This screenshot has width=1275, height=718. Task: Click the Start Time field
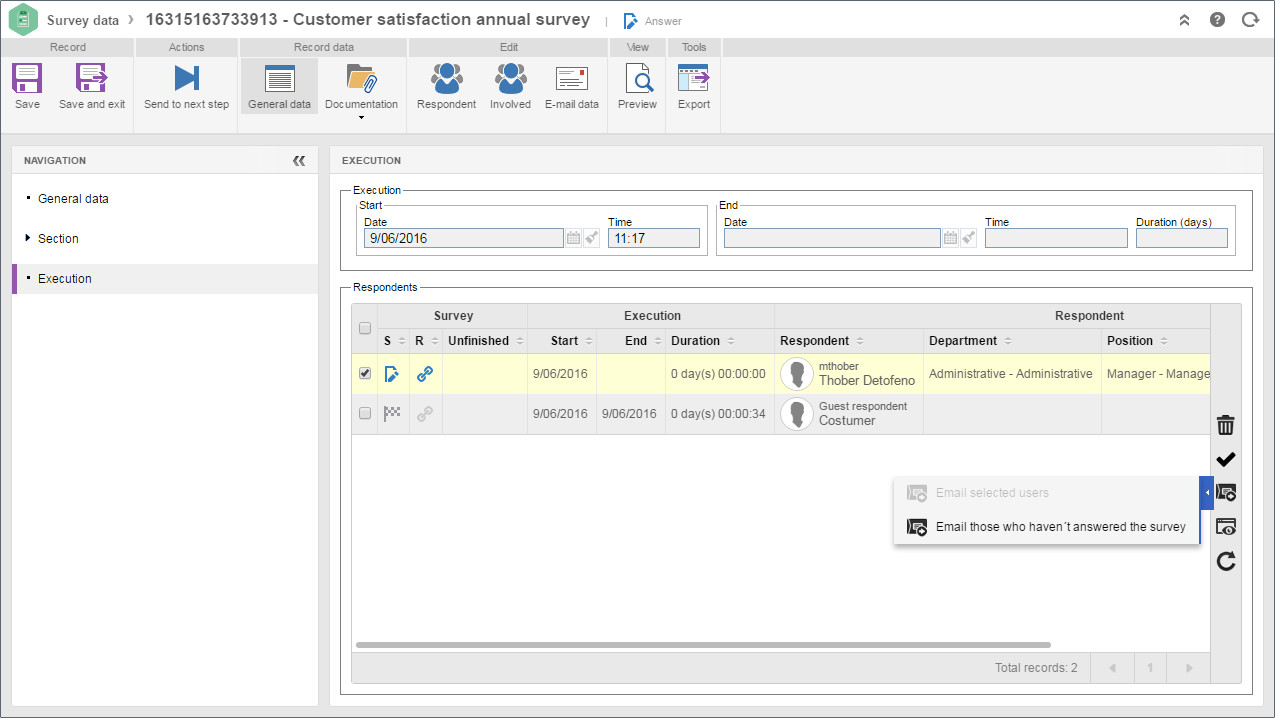pyautogui.click(x=653, y=238)
